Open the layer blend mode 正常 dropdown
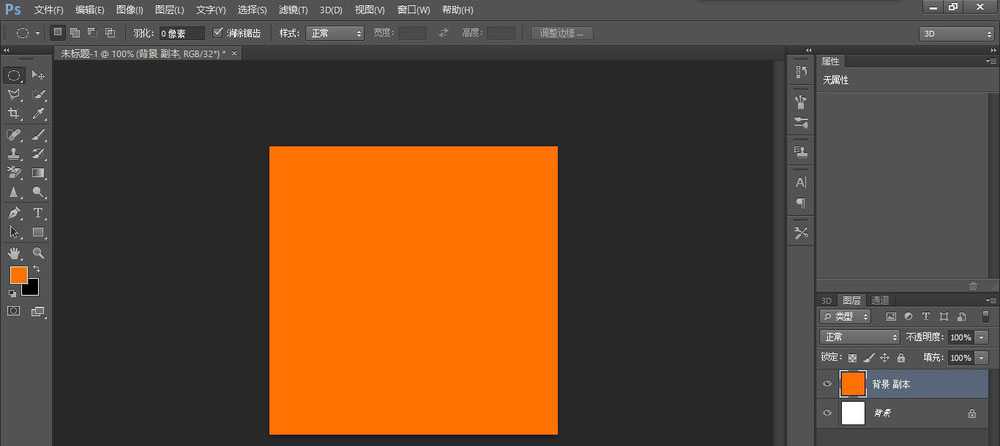 pyautogui.click(x=859, y=337)
